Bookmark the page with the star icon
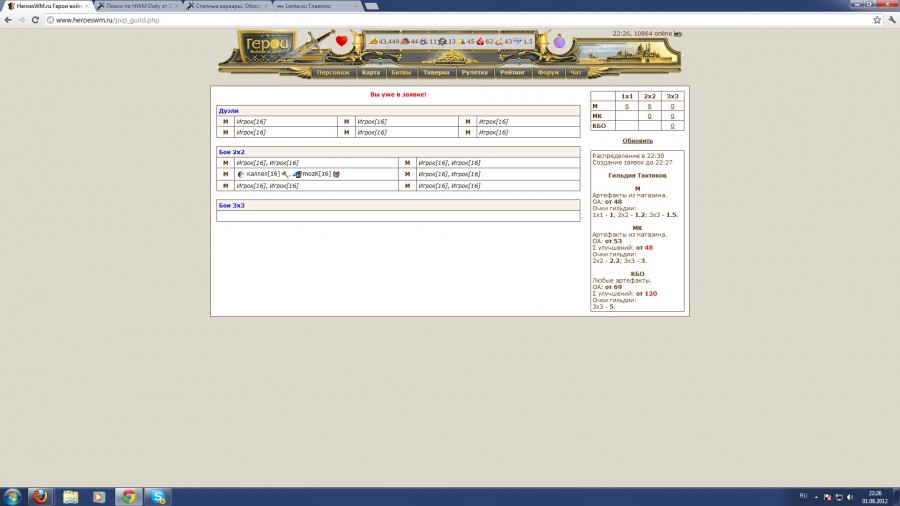Image resolution: width=900 pixels, height=506 pixels. [x=877, y=20]
